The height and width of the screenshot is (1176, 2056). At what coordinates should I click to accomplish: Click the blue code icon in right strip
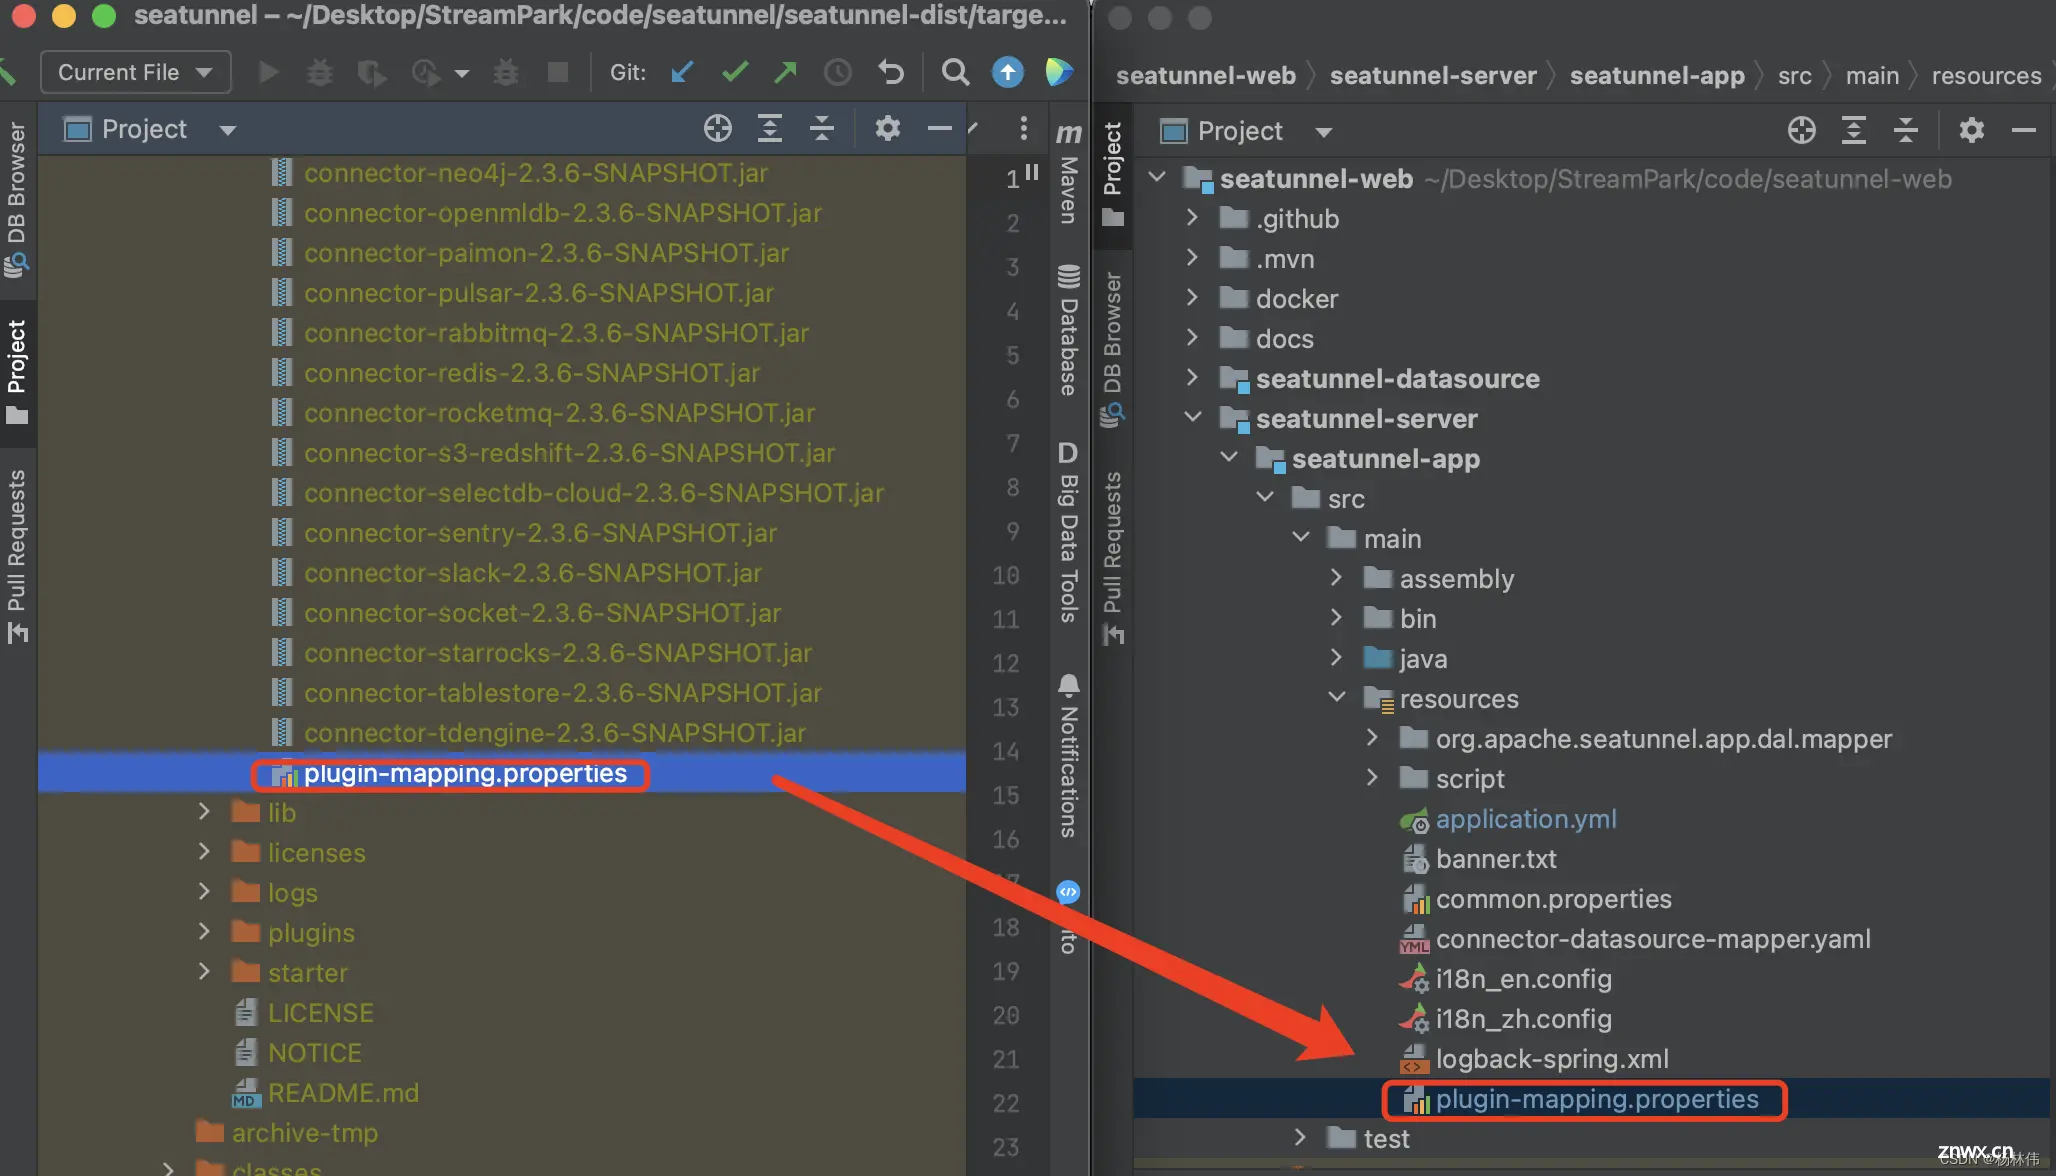point(1068,891)
